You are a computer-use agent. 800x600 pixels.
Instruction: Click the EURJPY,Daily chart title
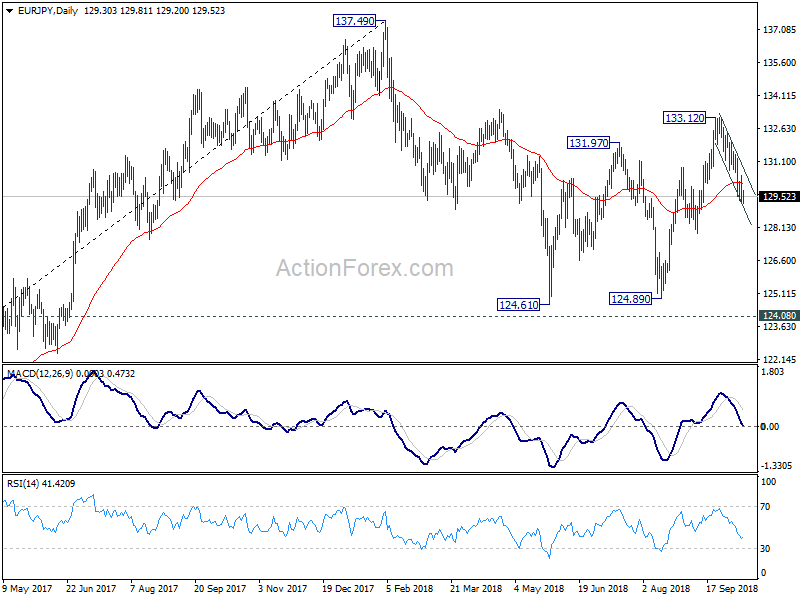[47, 11]
